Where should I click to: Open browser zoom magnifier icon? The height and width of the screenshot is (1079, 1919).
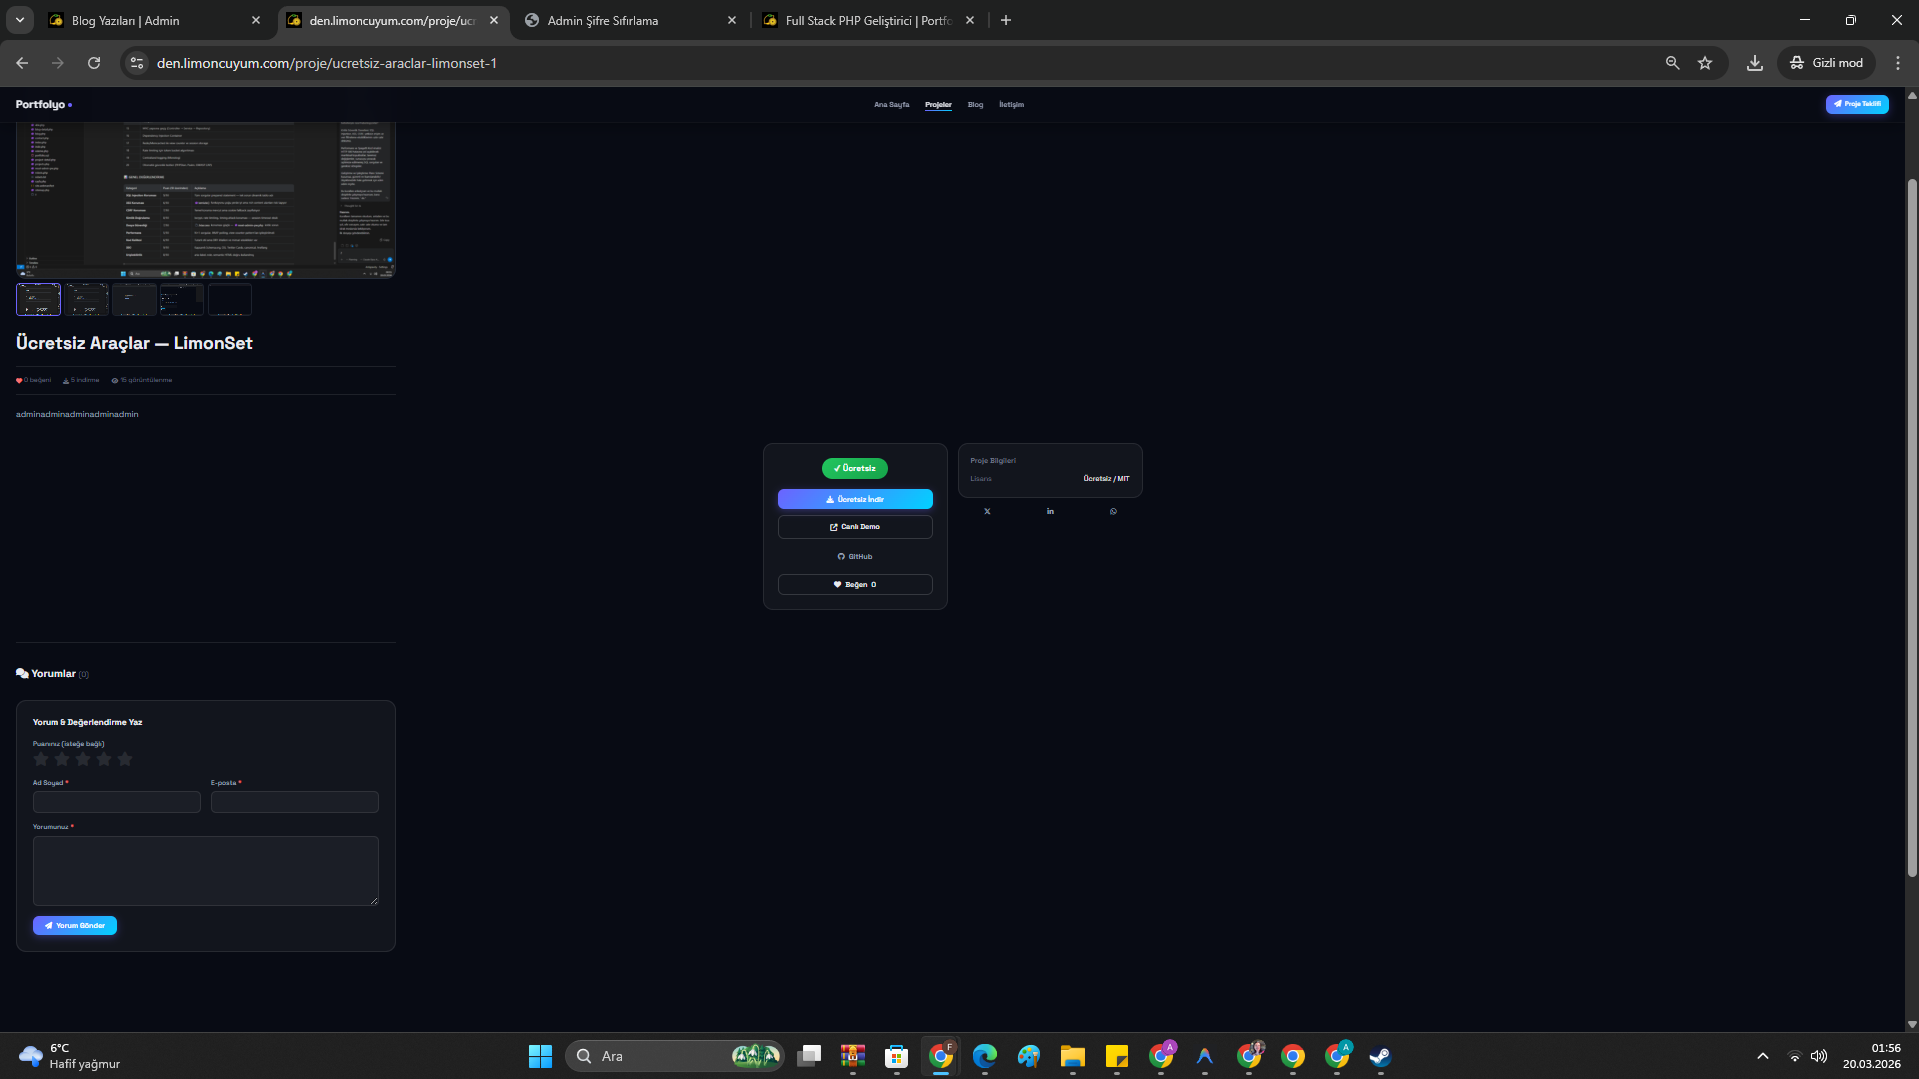coord(1672,63)
